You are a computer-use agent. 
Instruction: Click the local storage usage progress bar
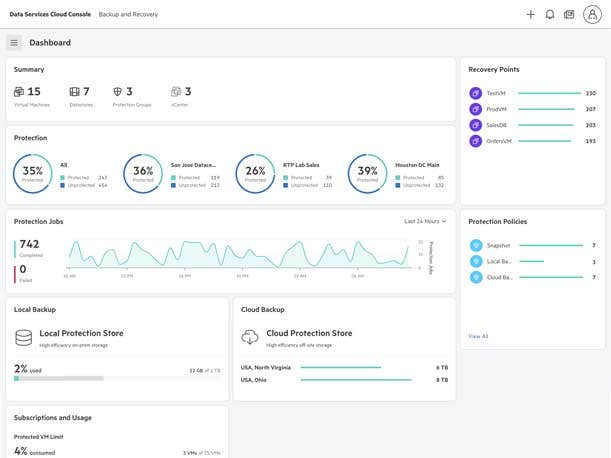point(58,378)
